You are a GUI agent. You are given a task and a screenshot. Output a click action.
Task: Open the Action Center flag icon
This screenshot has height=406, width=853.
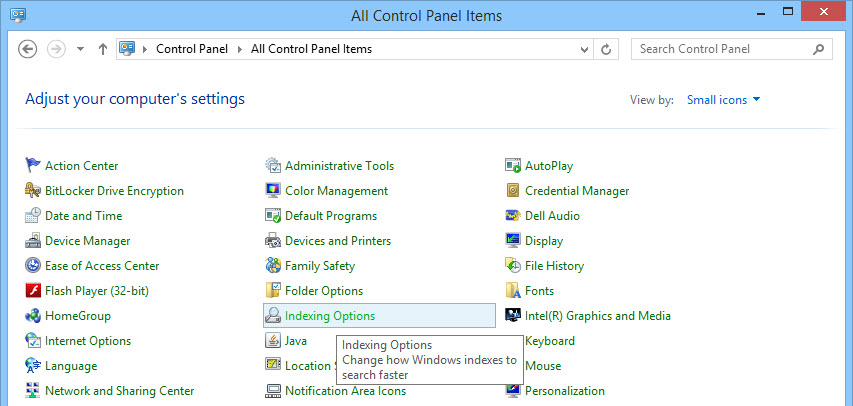33,165
